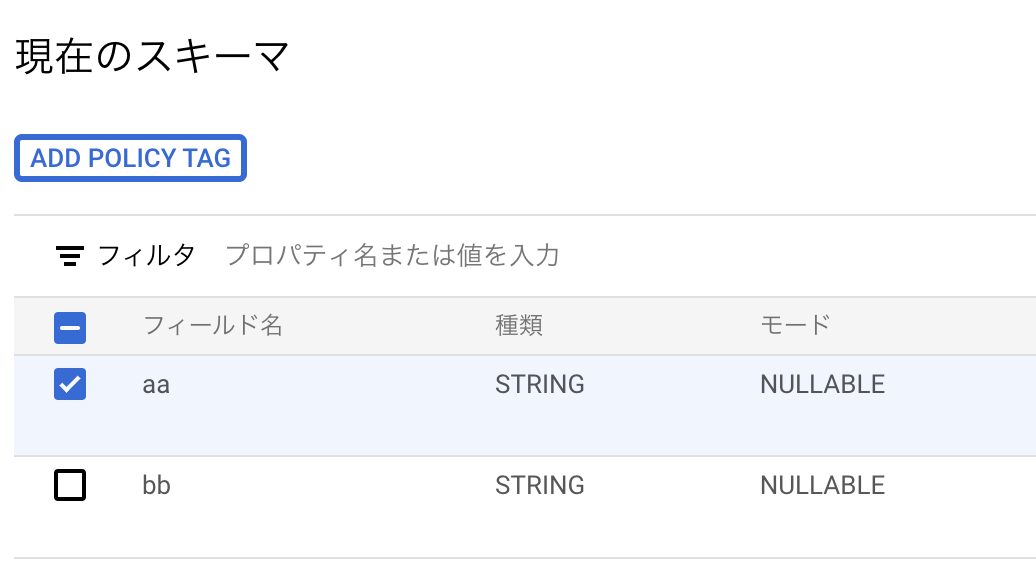The image size is (1036, 588).
Task: Click NULLABLE mode in bb row
Action: [x=822, y=486]
